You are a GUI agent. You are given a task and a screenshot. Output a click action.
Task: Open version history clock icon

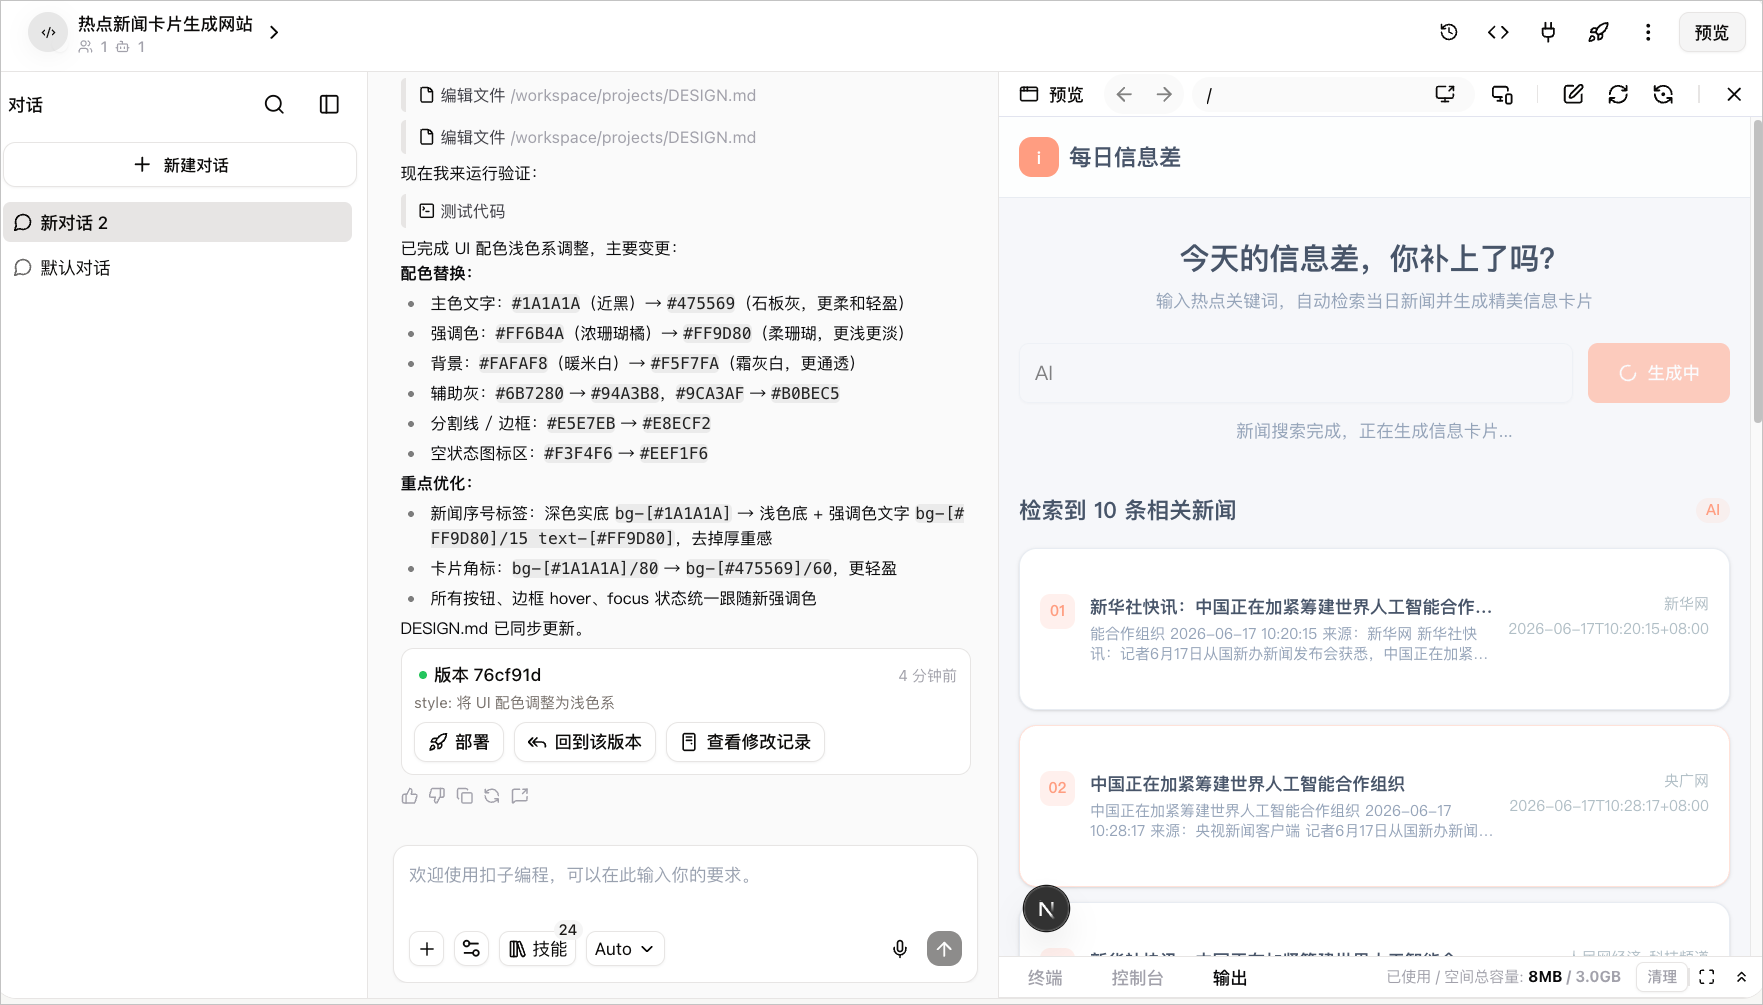point(1448,32)
